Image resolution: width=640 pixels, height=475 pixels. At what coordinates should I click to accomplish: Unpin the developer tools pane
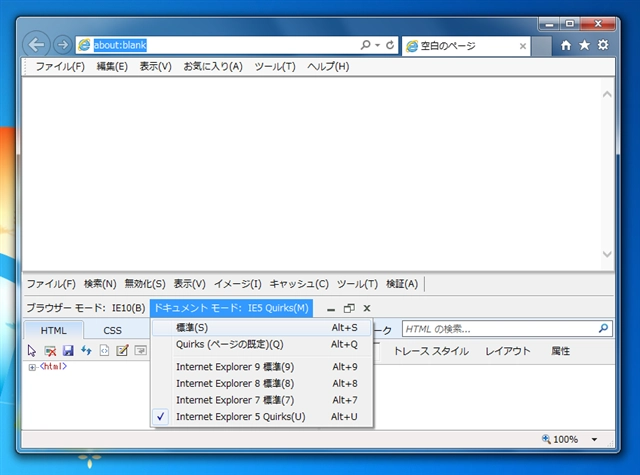pyautogui.click(x=349, y=309)
